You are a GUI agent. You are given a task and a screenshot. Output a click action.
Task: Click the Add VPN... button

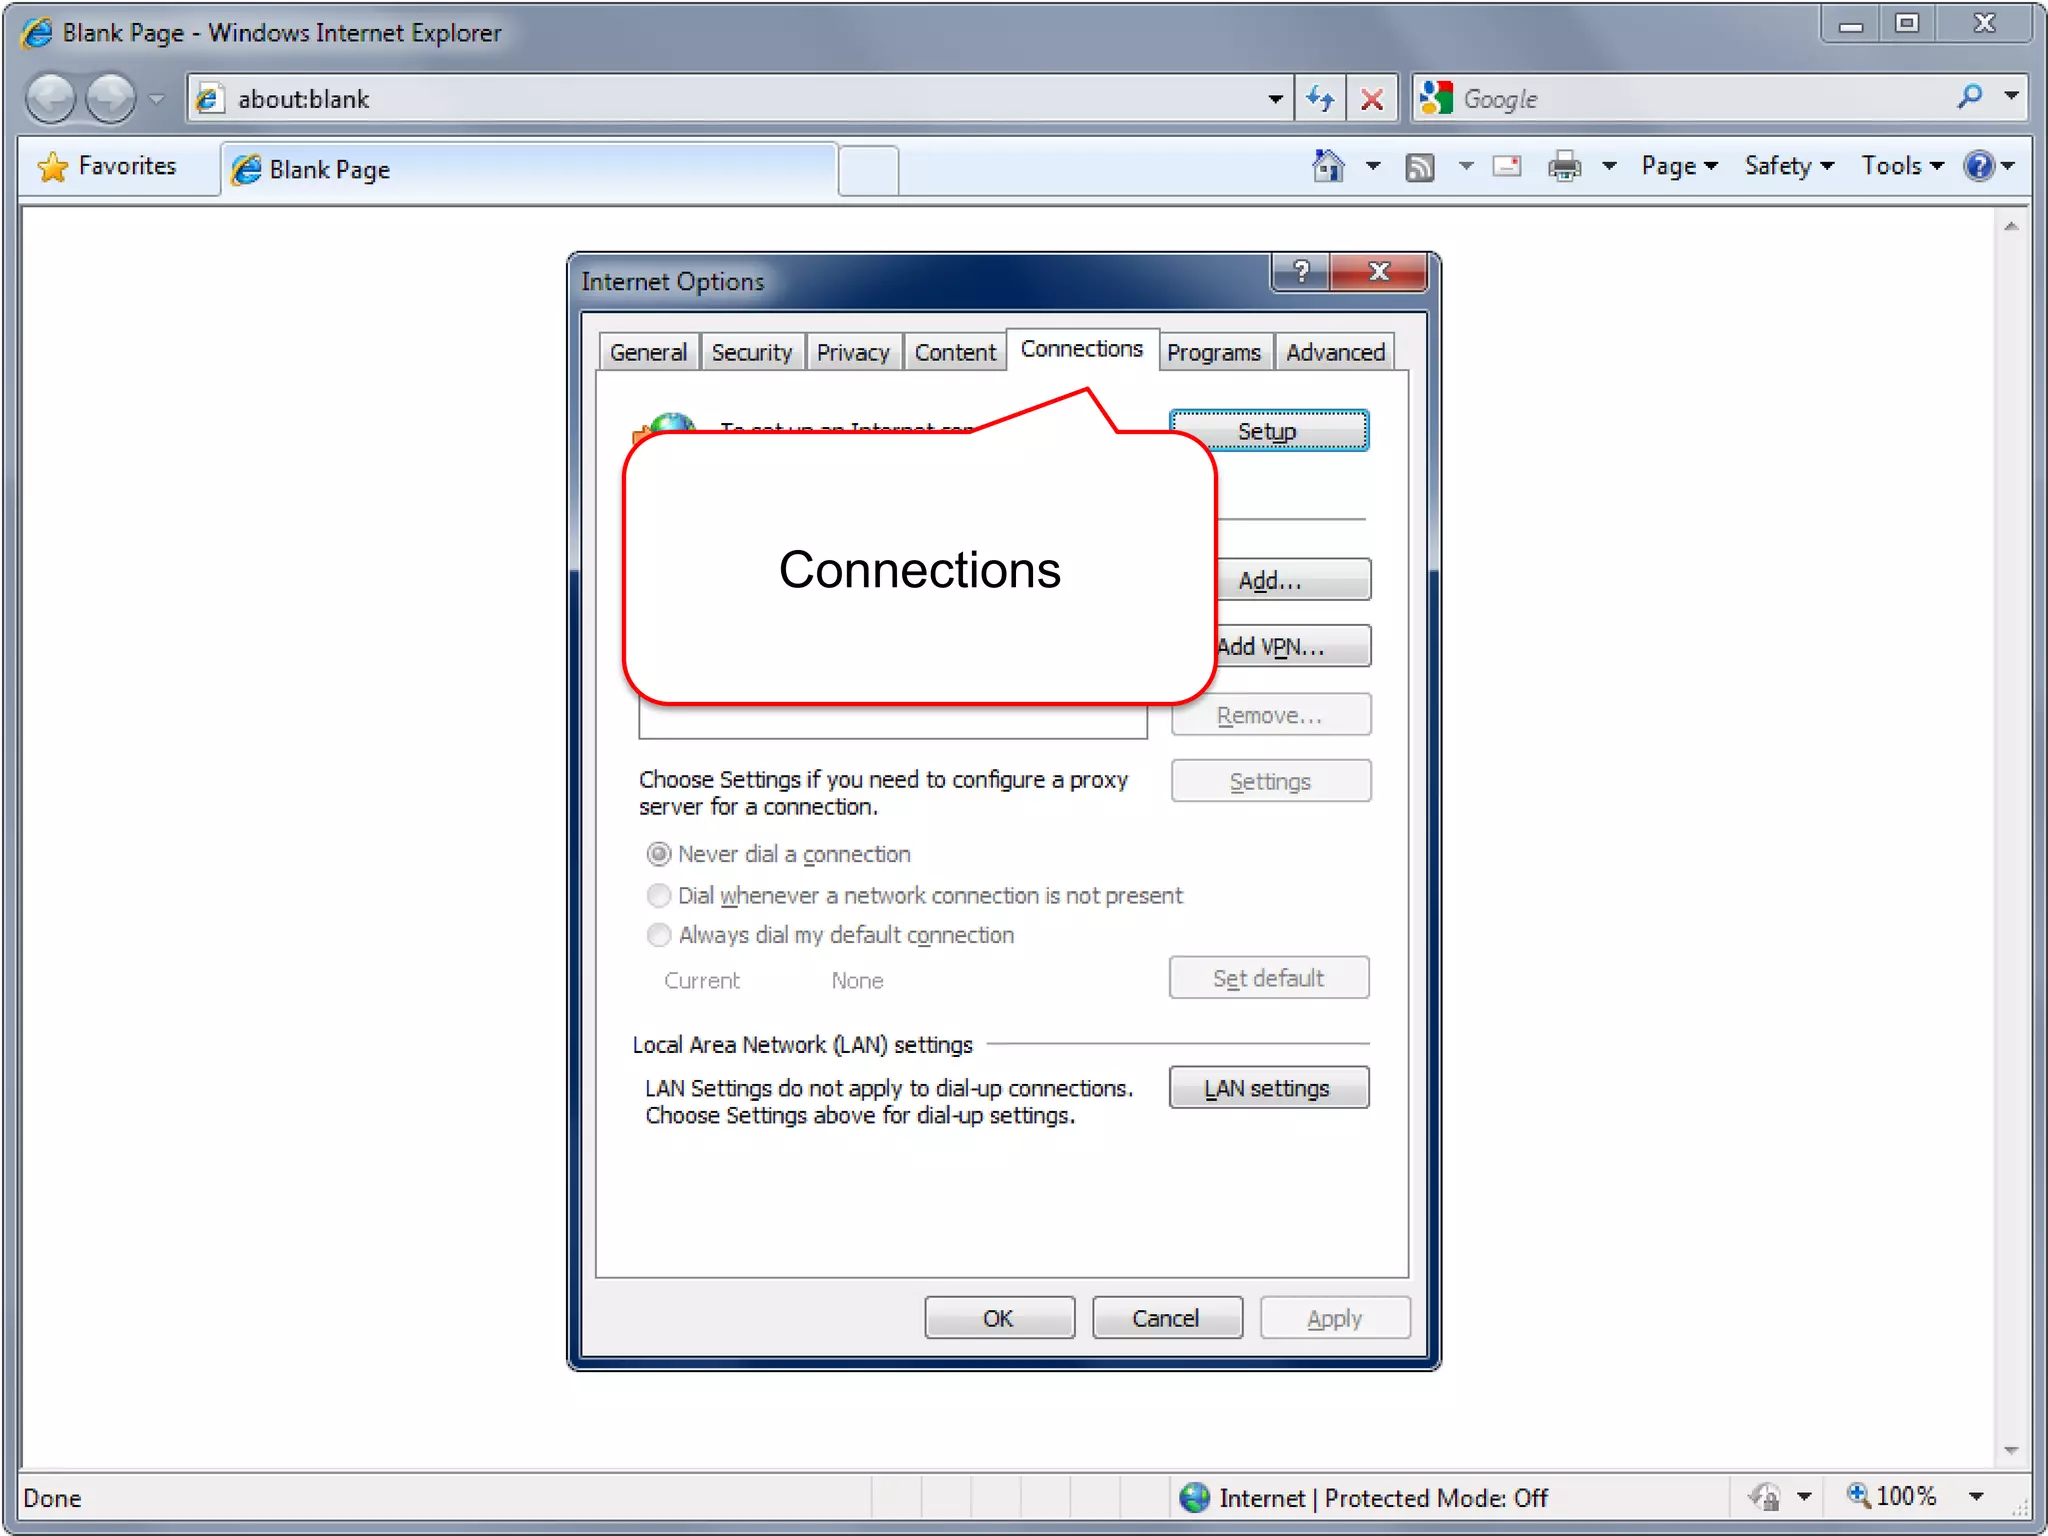pyautogui.click(x=1292, y=646)
